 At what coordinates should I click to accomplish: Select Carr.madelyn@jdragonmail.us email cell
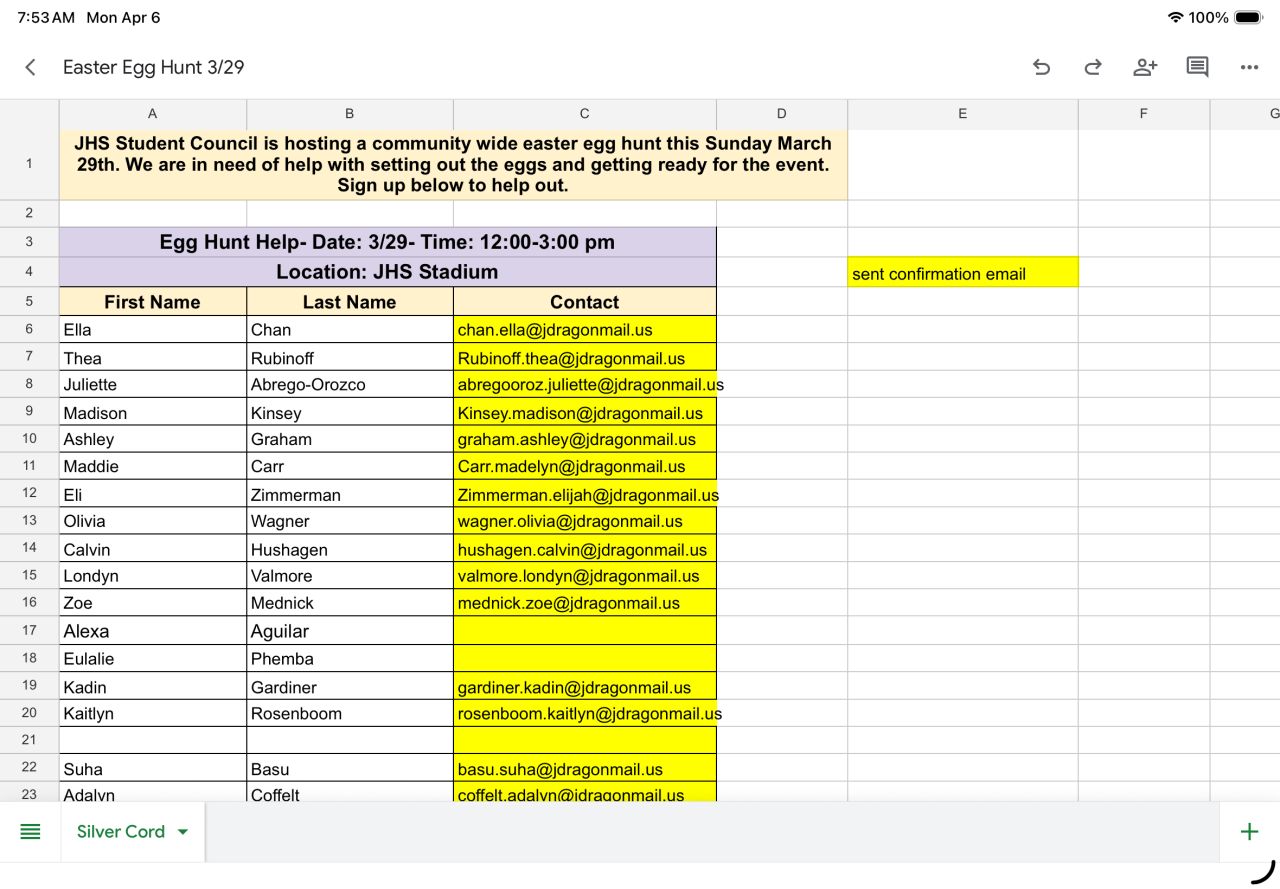click(585, 467)
